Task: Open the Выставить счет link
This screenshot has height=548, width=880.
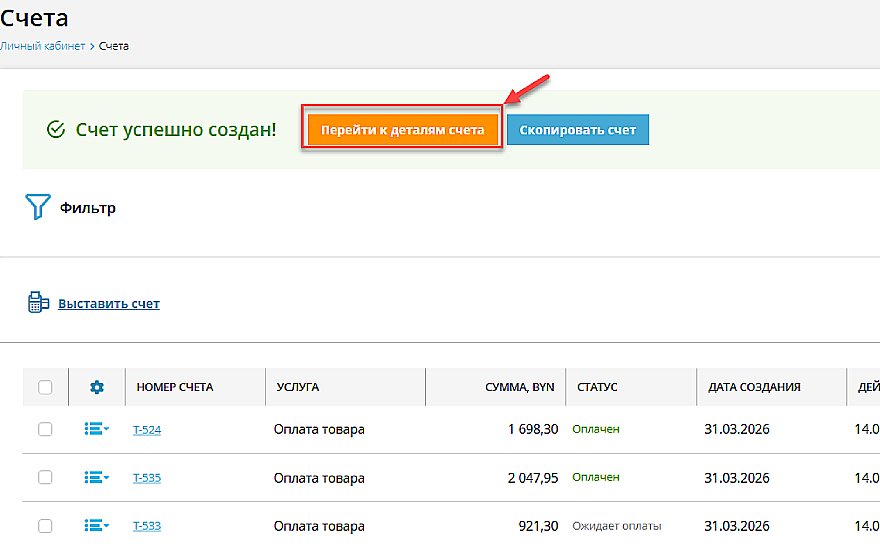Action: 109,304
